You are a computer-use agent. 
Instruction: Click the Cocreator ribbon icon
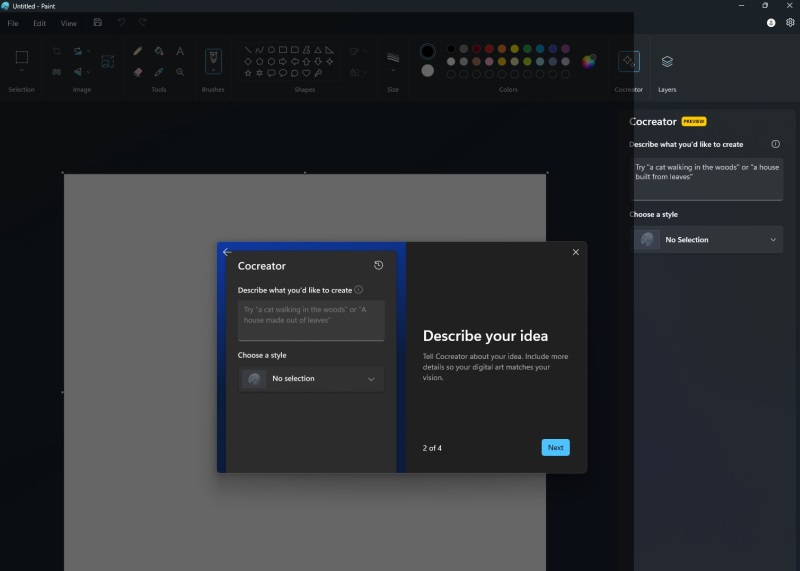click(x=628, y=62)
